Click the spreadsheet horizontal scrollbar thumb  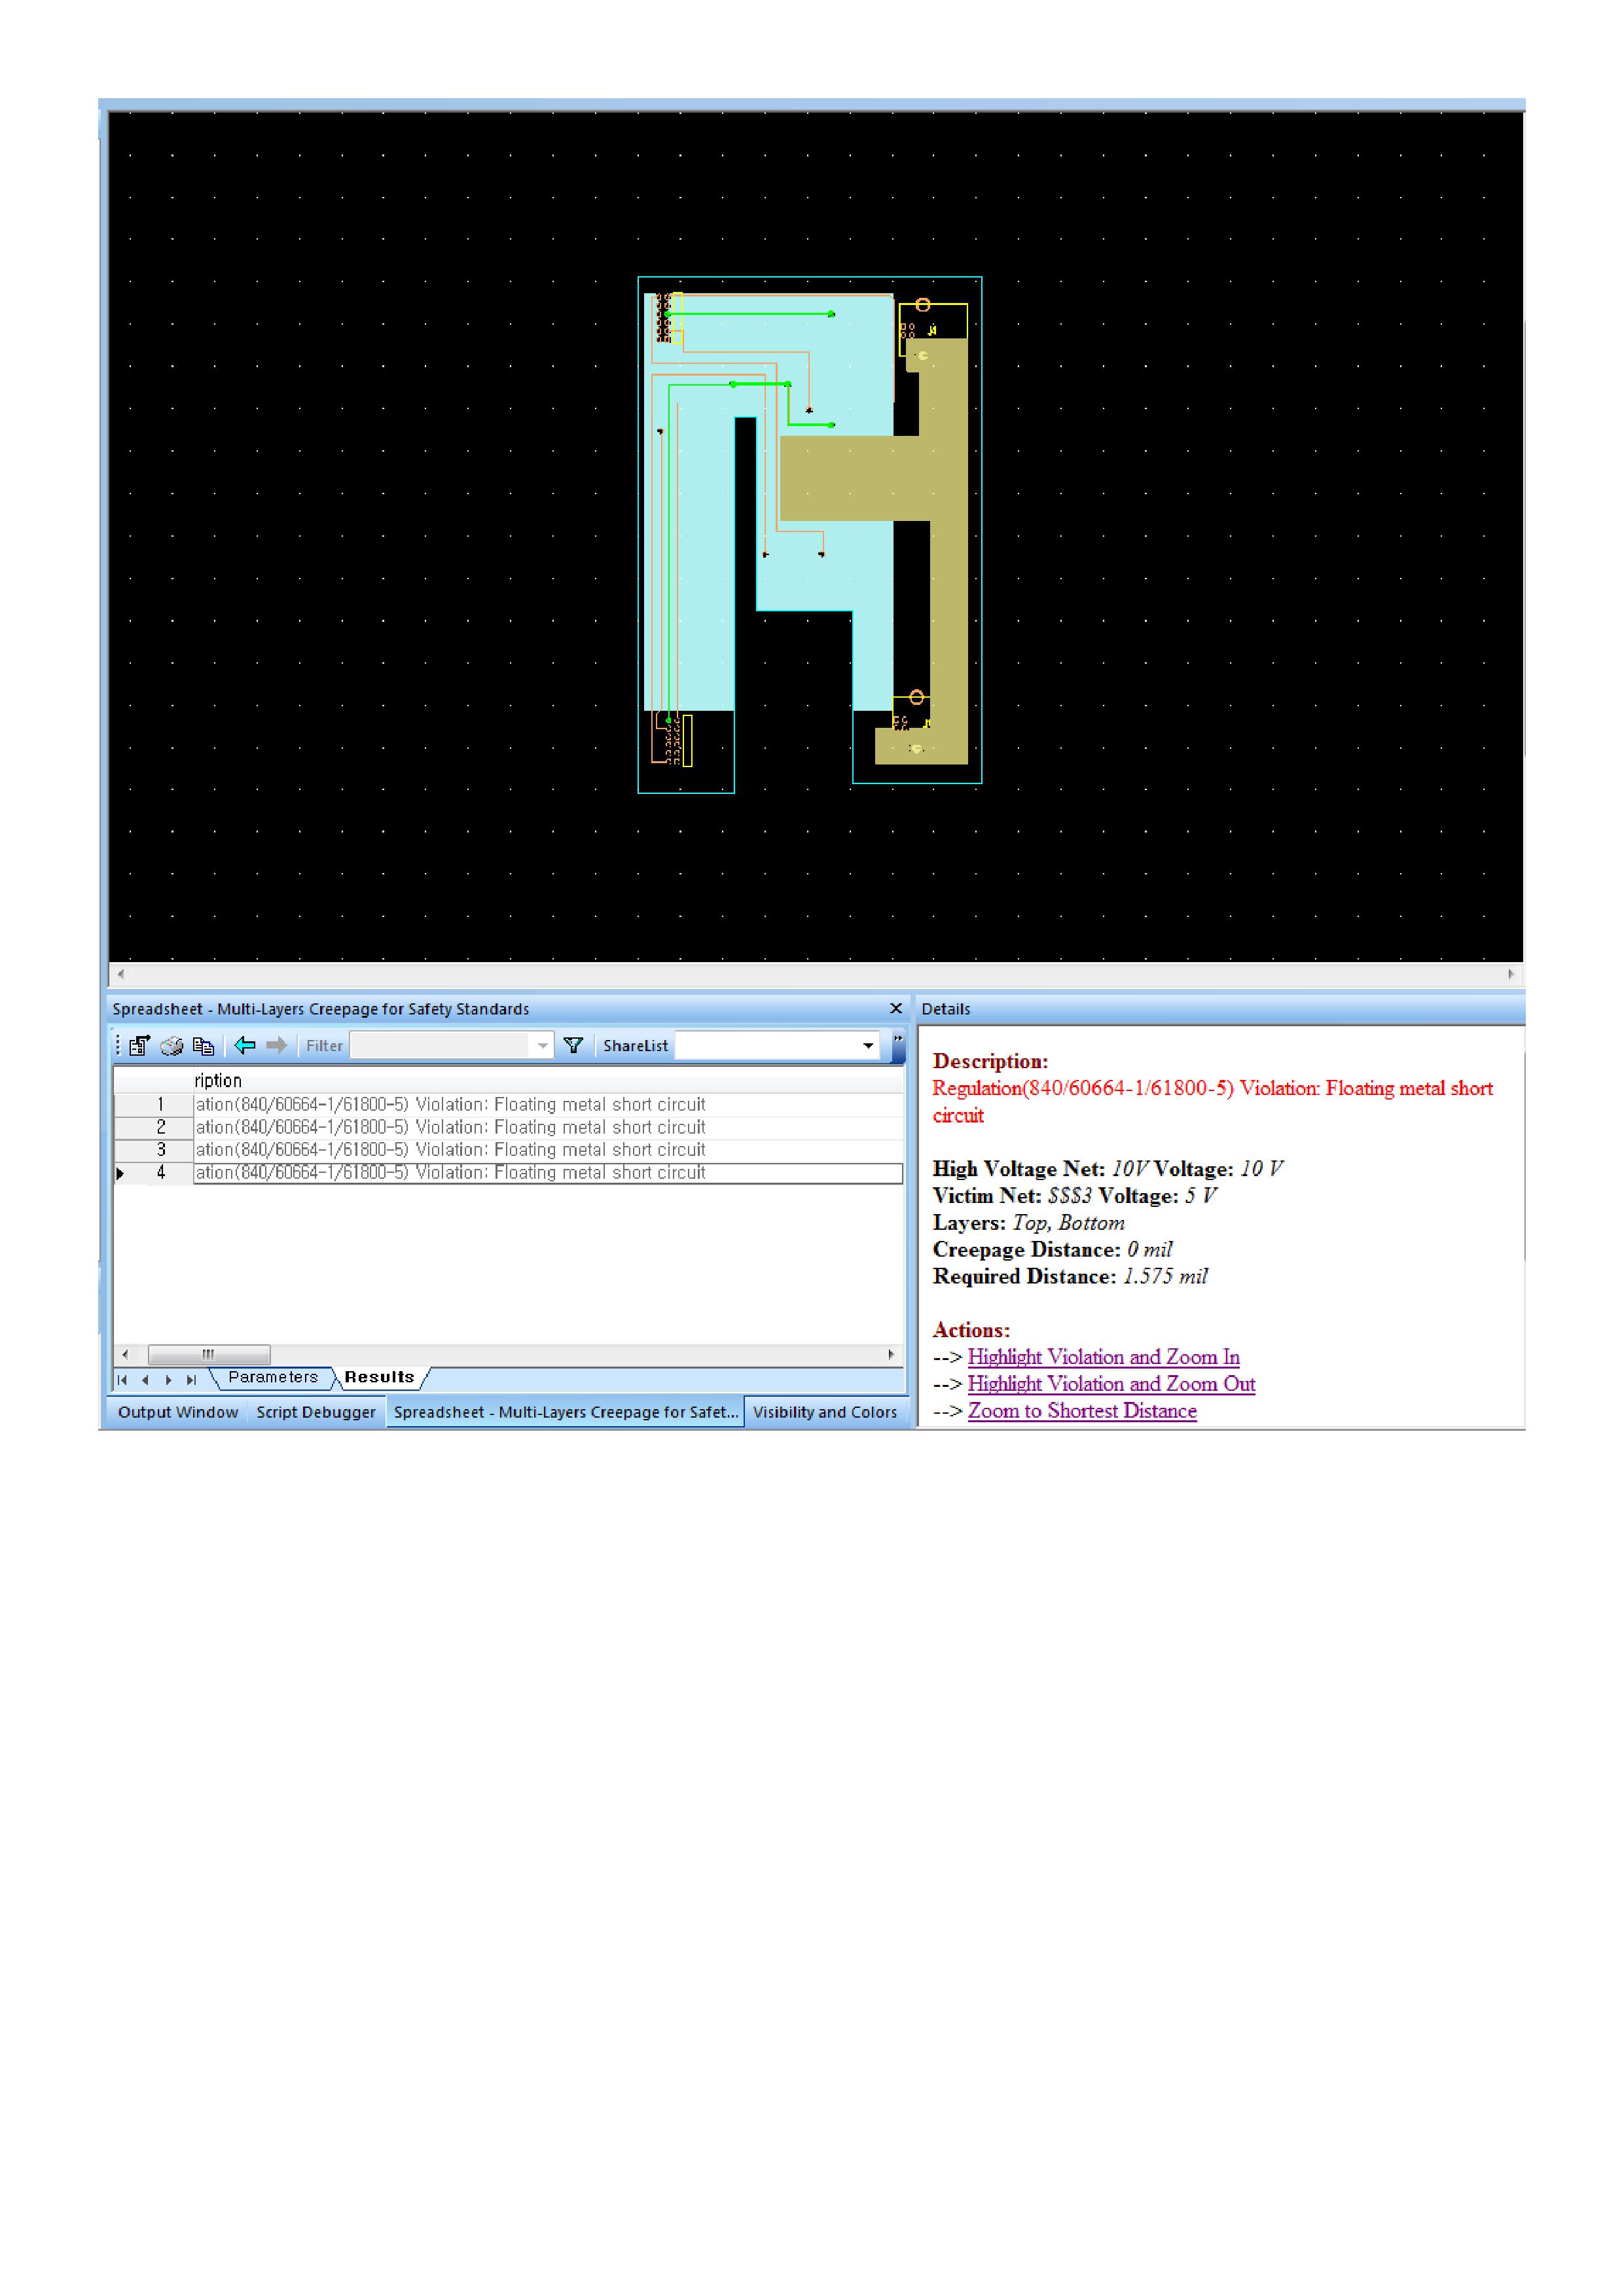pyautogui.click(x=209, y=1354)
